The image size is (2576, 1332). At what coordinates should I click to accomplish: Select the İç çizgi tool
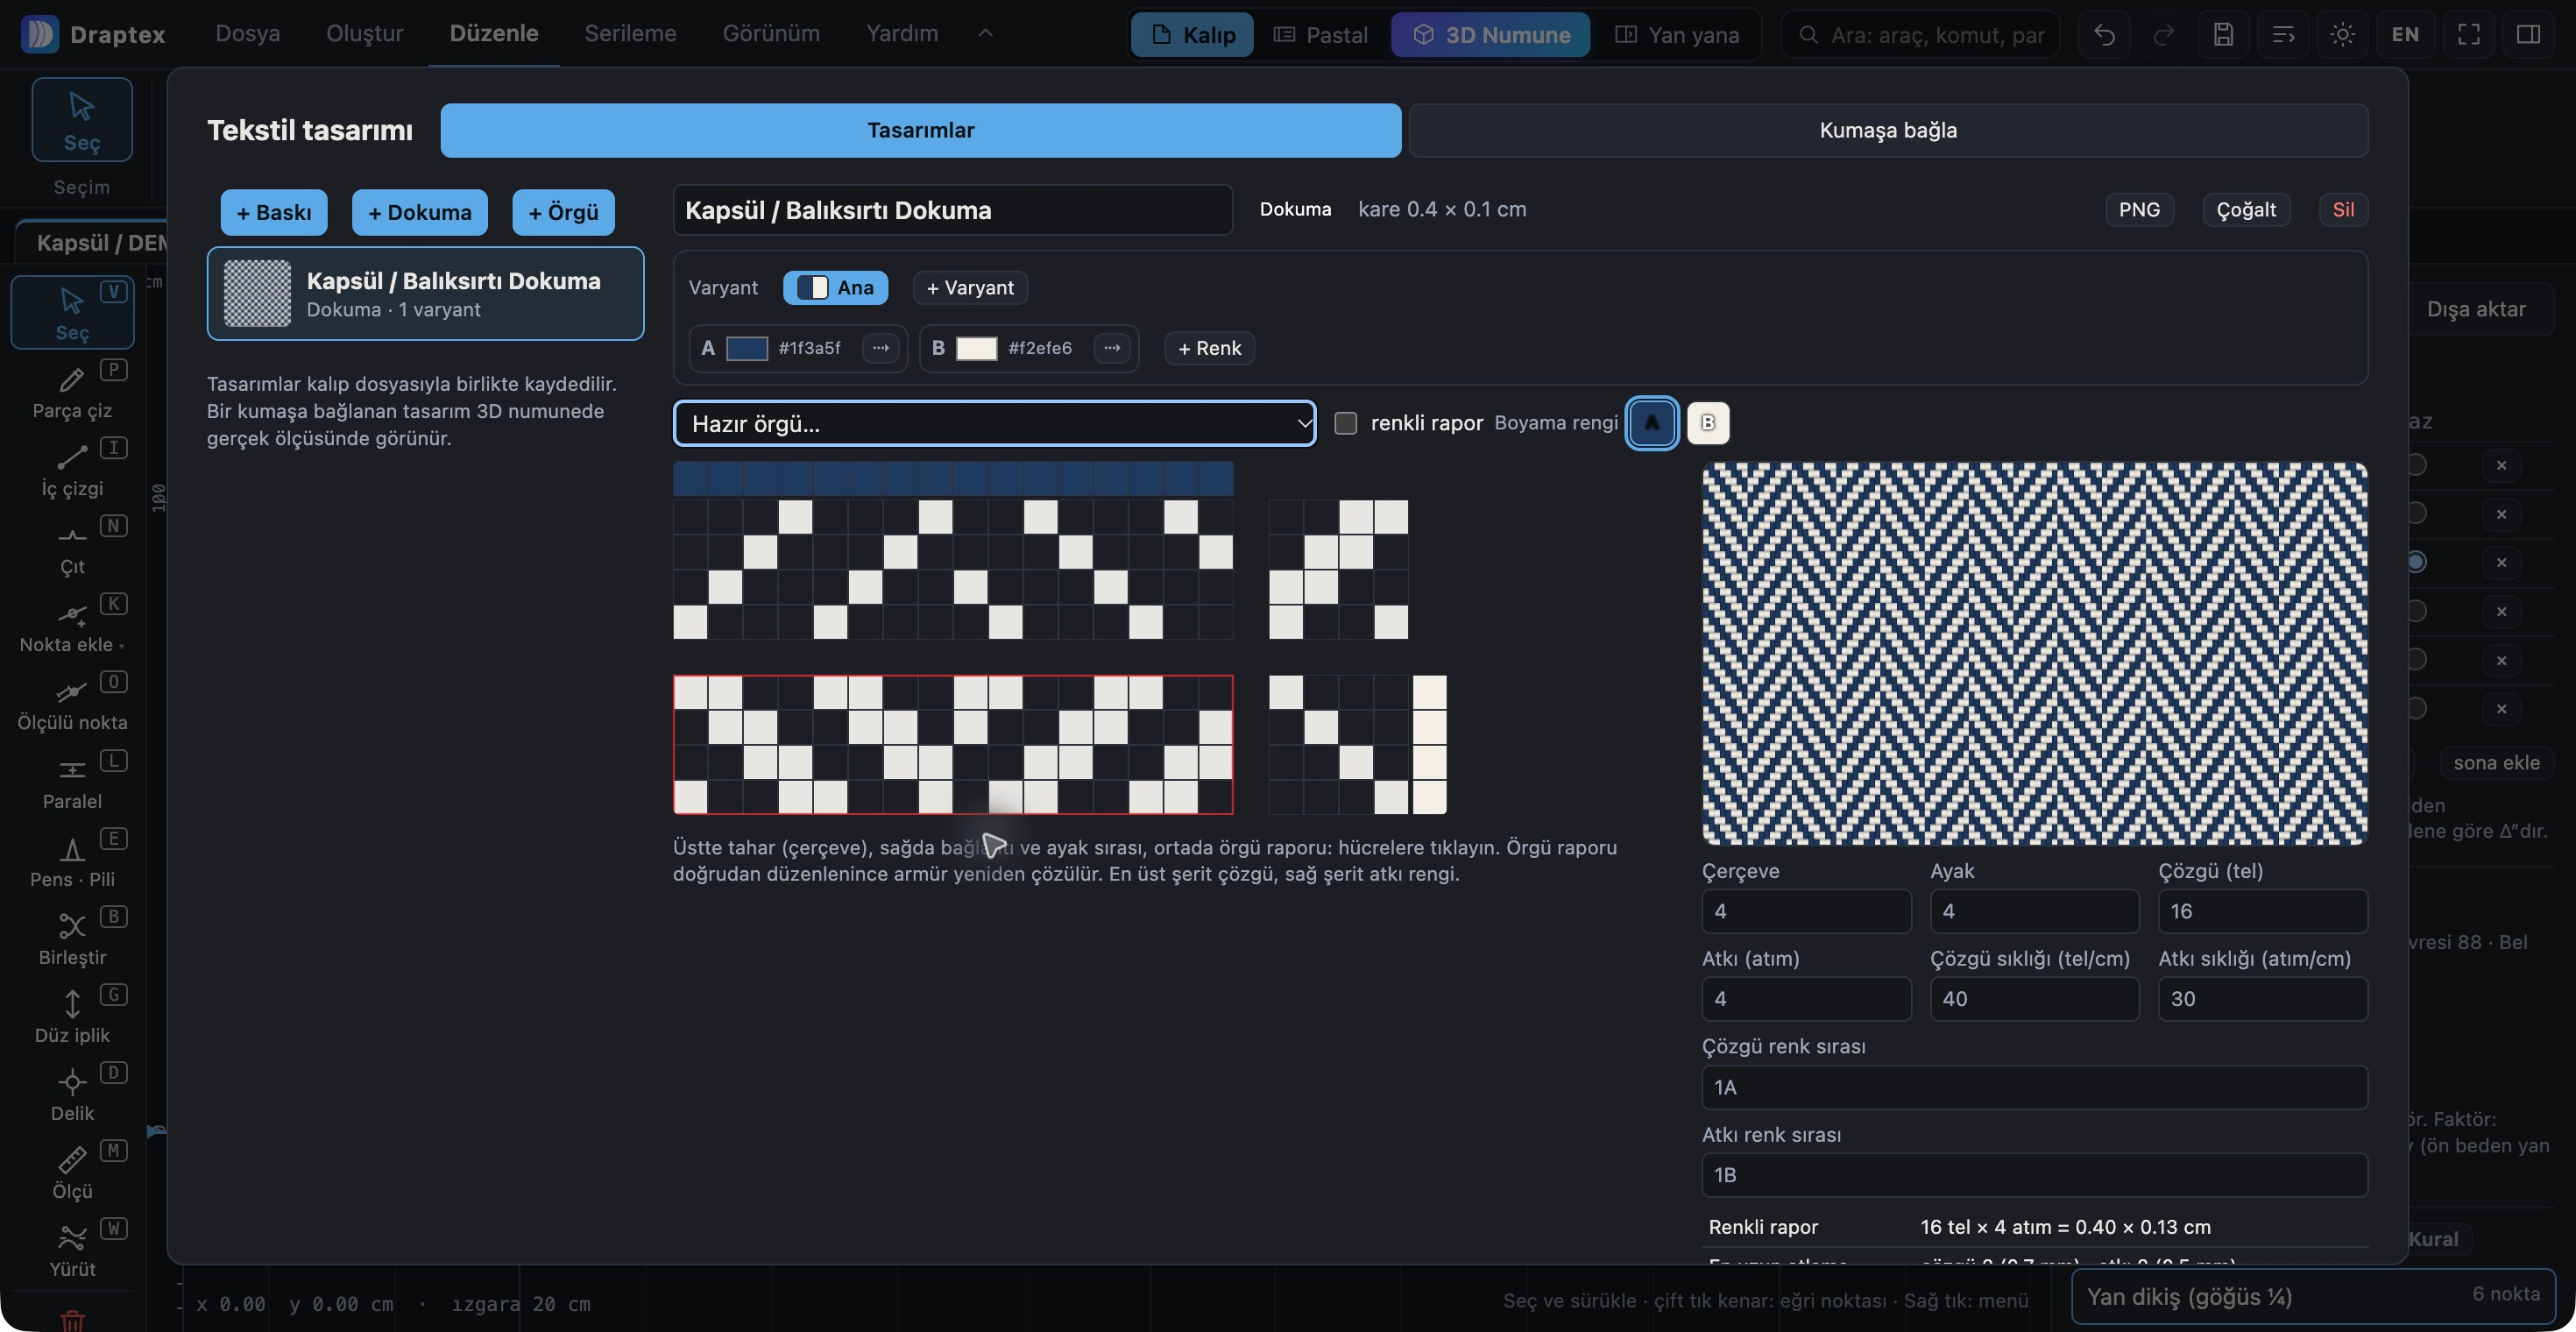coord(72,469)
